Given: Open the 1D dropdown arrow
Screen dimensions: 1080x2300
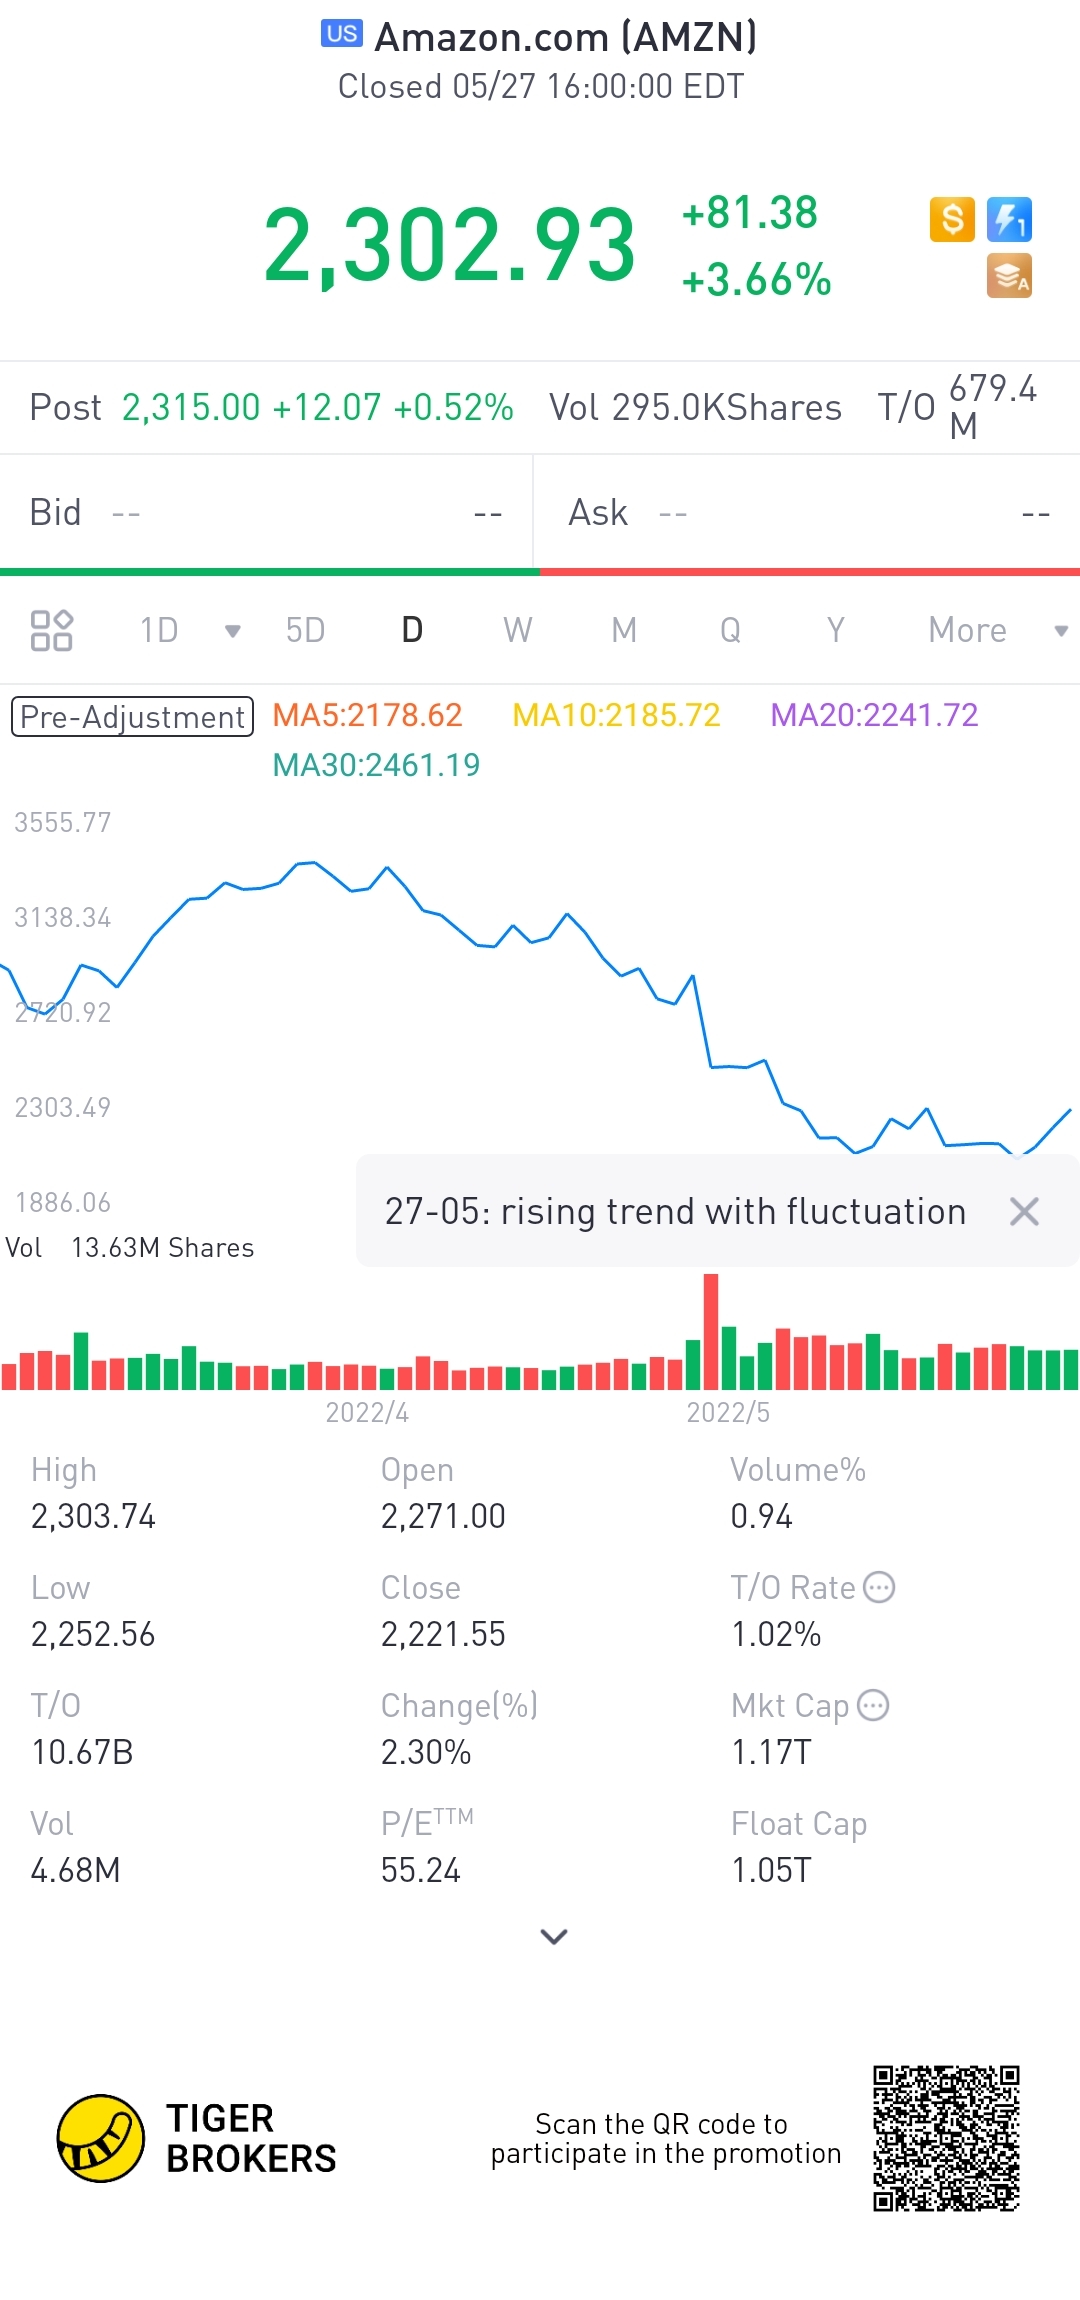Looking at the screenshot, I should 232,631.
